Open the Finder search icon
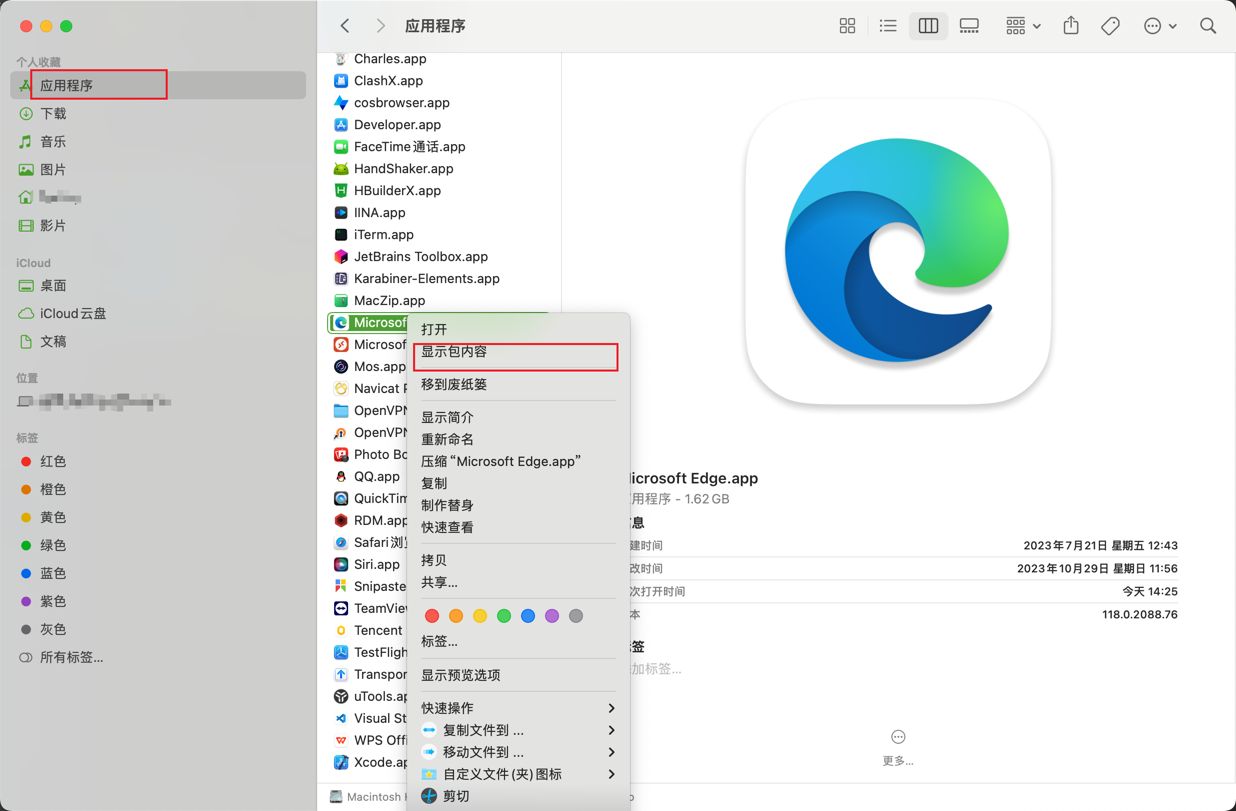This screenshot has height=811, width=1236. [1208, 26]
